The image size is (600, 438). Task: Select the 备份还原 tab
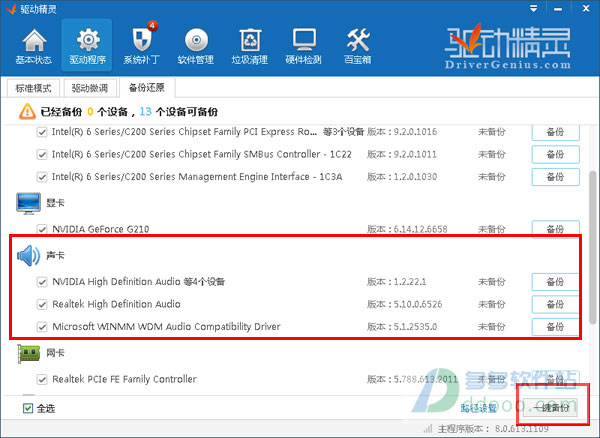point(147,88)
